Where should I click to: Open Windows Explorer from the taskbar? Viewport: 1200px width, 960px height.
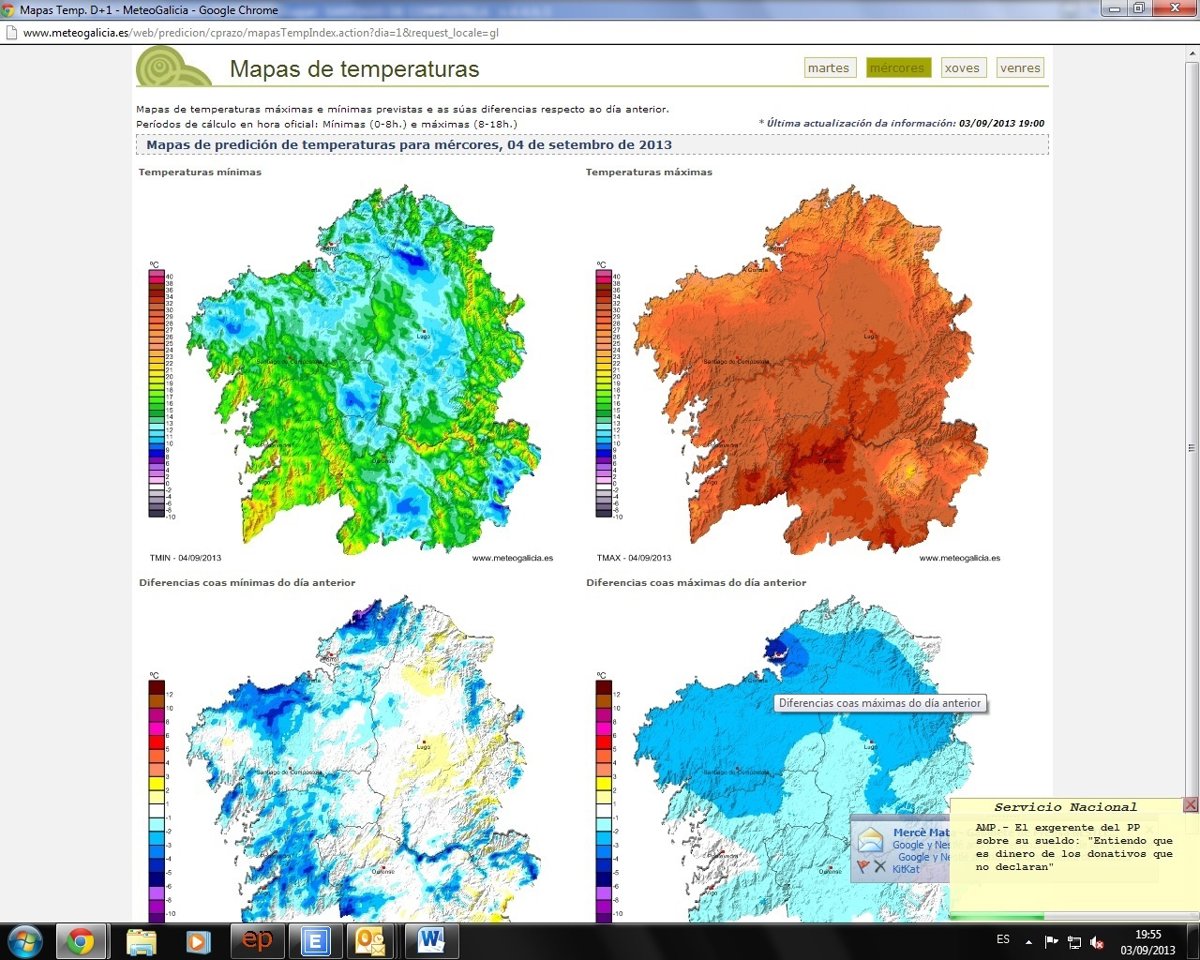141,941
